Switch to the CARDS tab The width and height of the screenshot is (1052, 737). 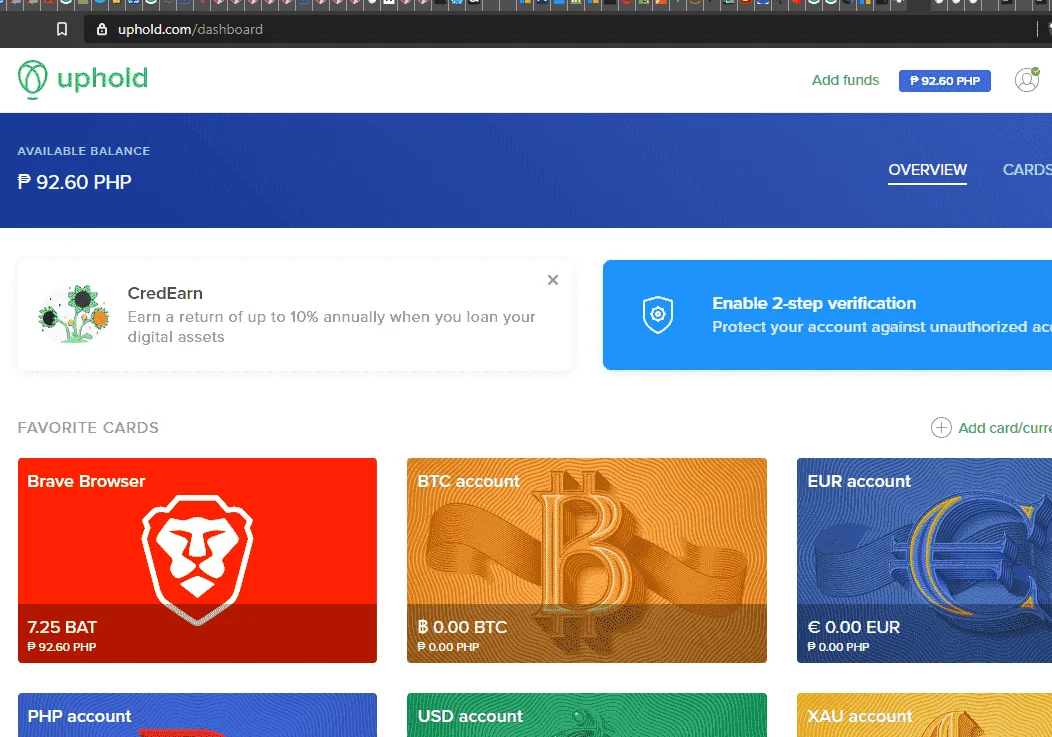(1027, 170)
